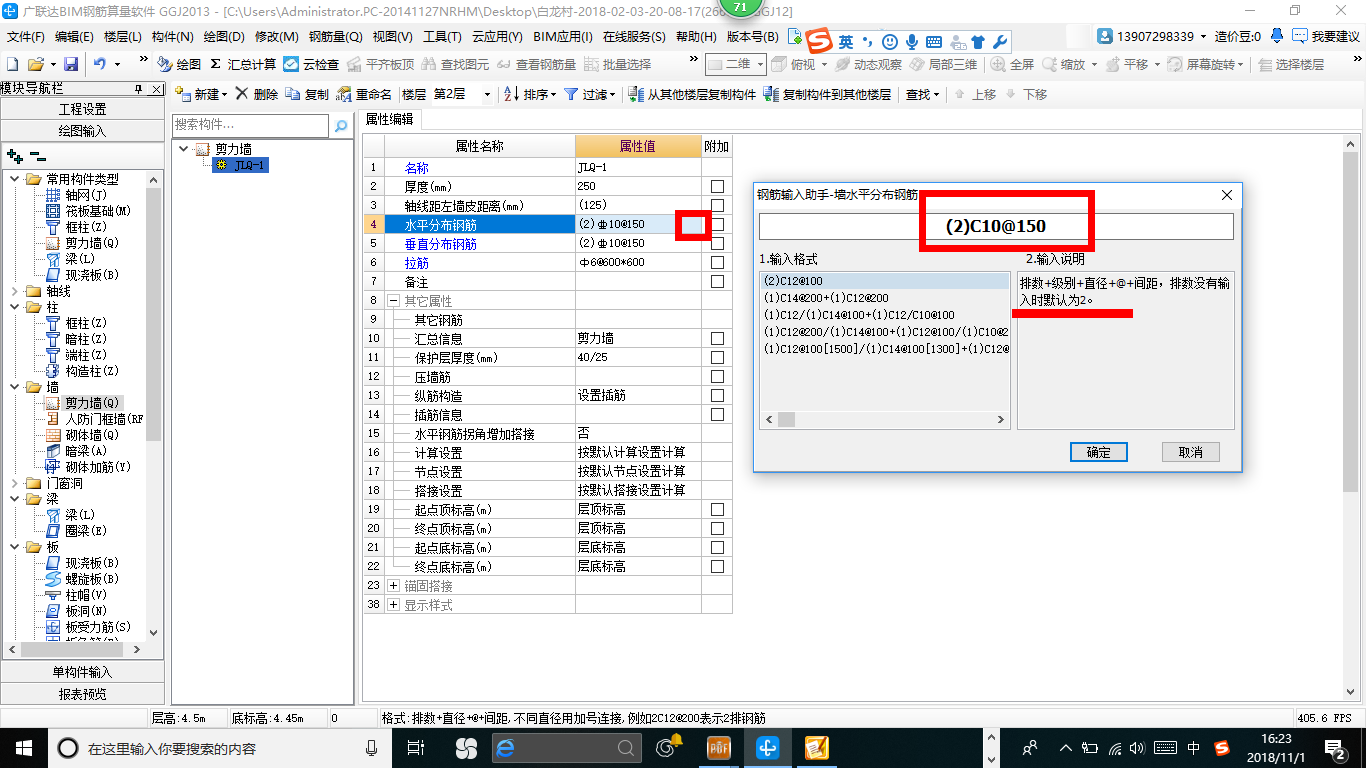The image size is (1366, 768).
Task: Open the 楼层 第2层 dropdown
Action: 486,94
